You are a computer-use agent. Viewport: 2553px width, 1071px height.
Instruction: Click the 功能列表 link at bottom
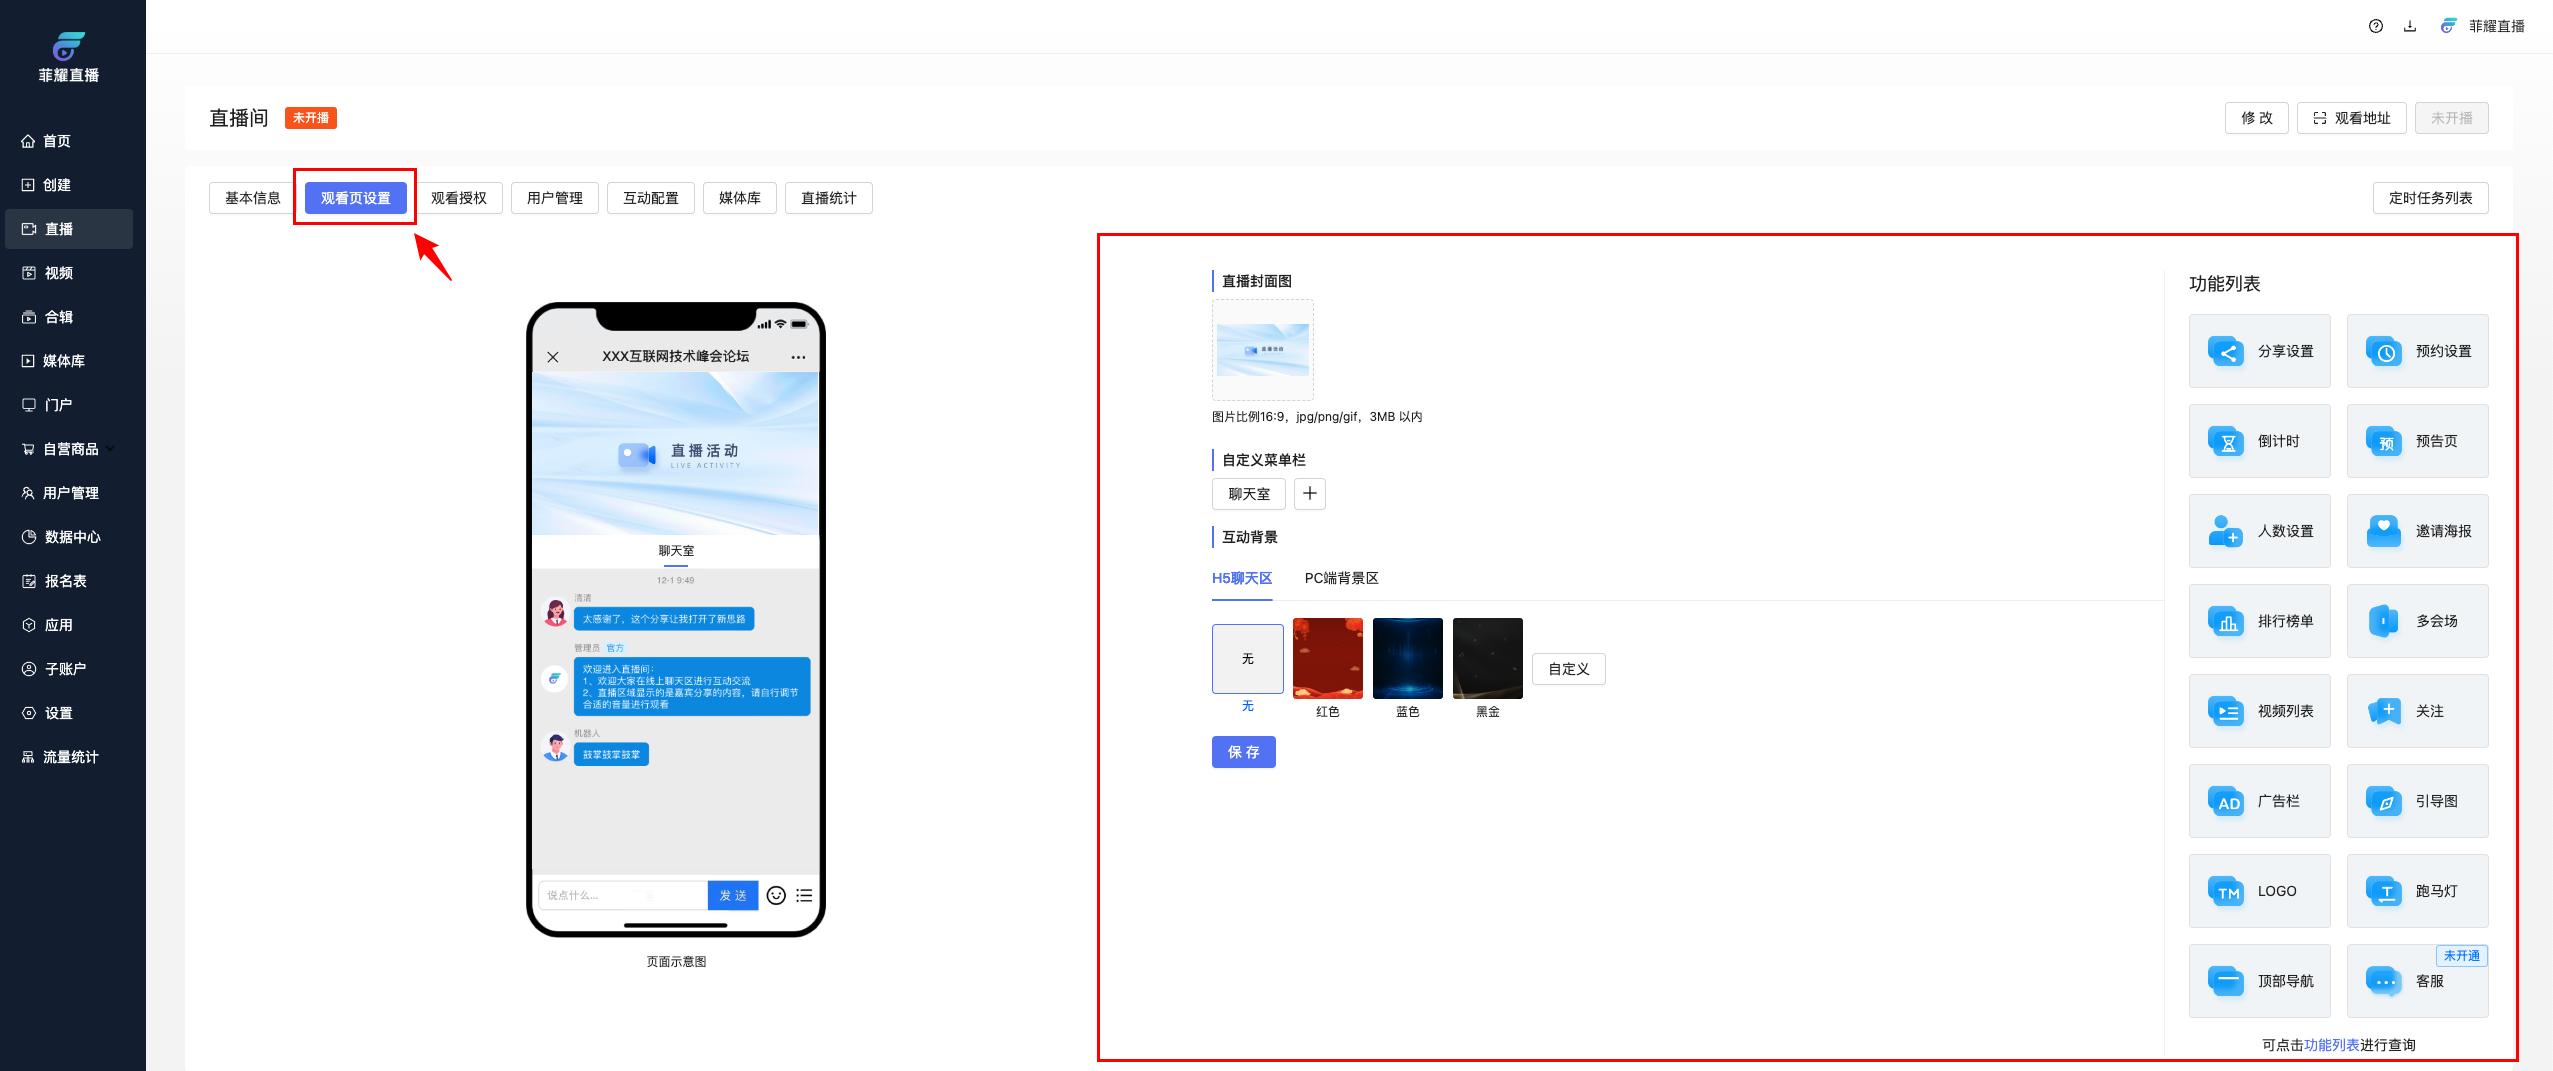pos(2331,1045)
